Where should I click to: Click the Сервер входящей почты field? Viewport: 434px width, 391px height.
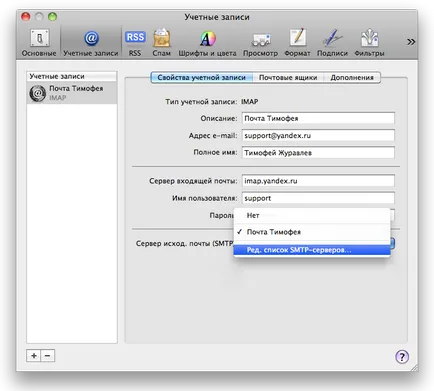coord(318,181)
